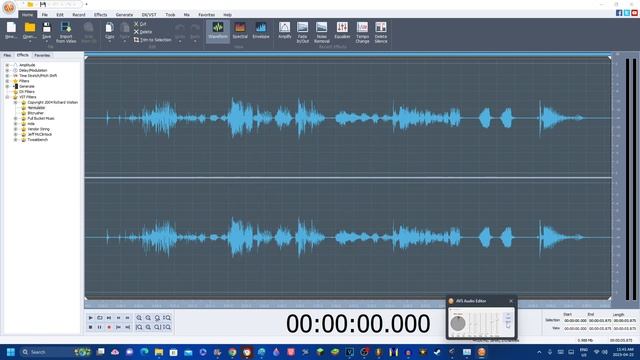Select the DX Filters tree item
The height and width of the screenshot is (360, 640).
click(27, 92)
